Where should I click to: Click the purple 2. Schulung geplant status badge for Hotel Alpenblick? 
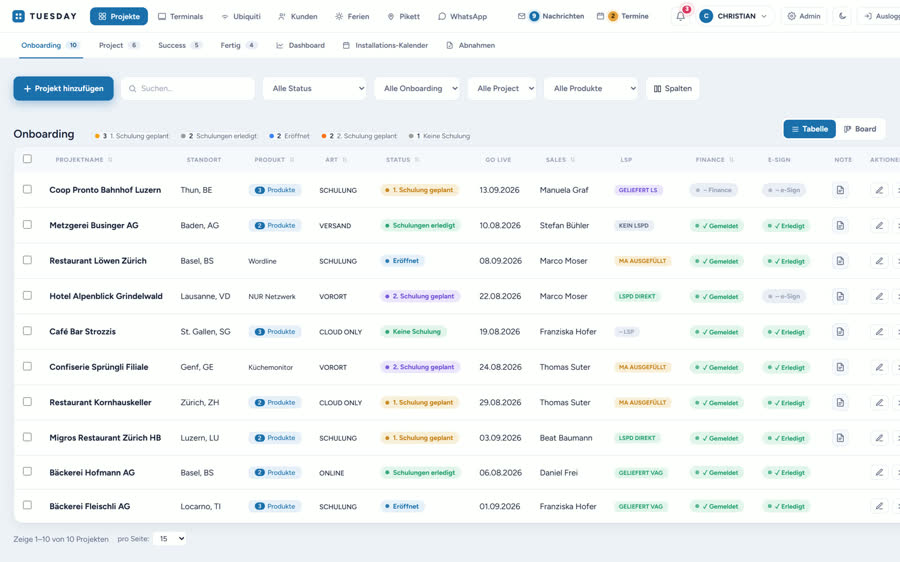coord(421,296)
